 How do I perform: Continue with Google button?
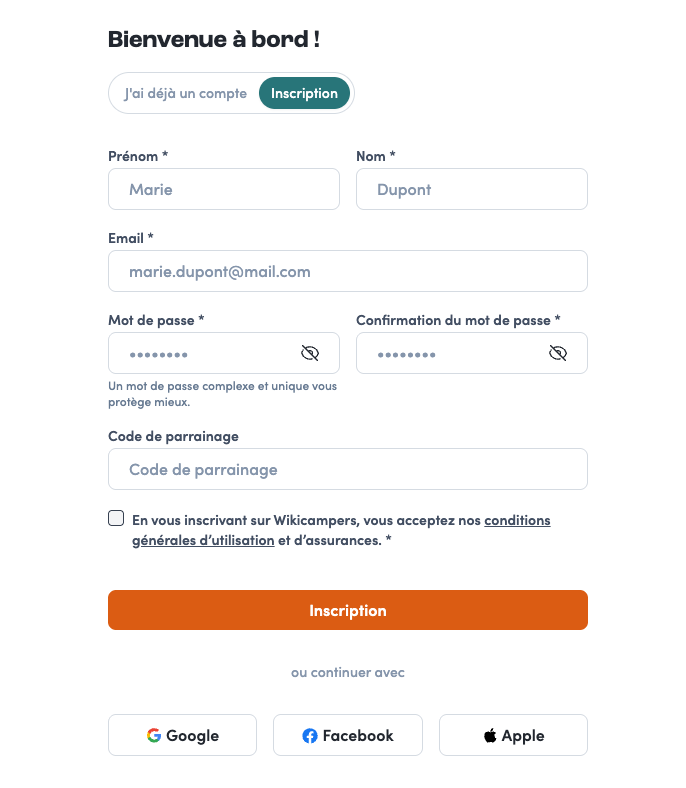182,735
